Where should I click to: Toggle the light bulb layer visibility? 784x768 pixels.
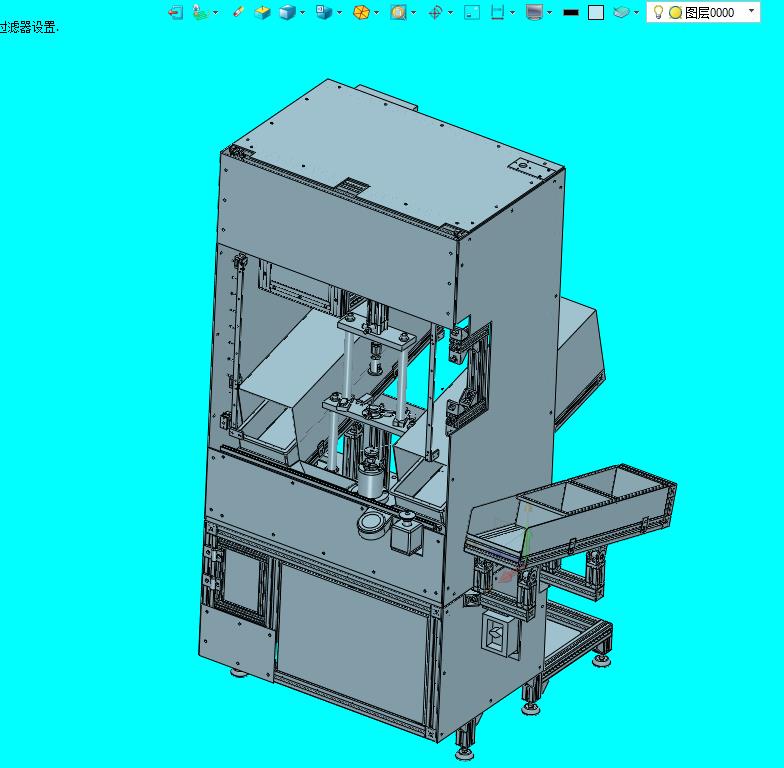[x=658, y=12]
